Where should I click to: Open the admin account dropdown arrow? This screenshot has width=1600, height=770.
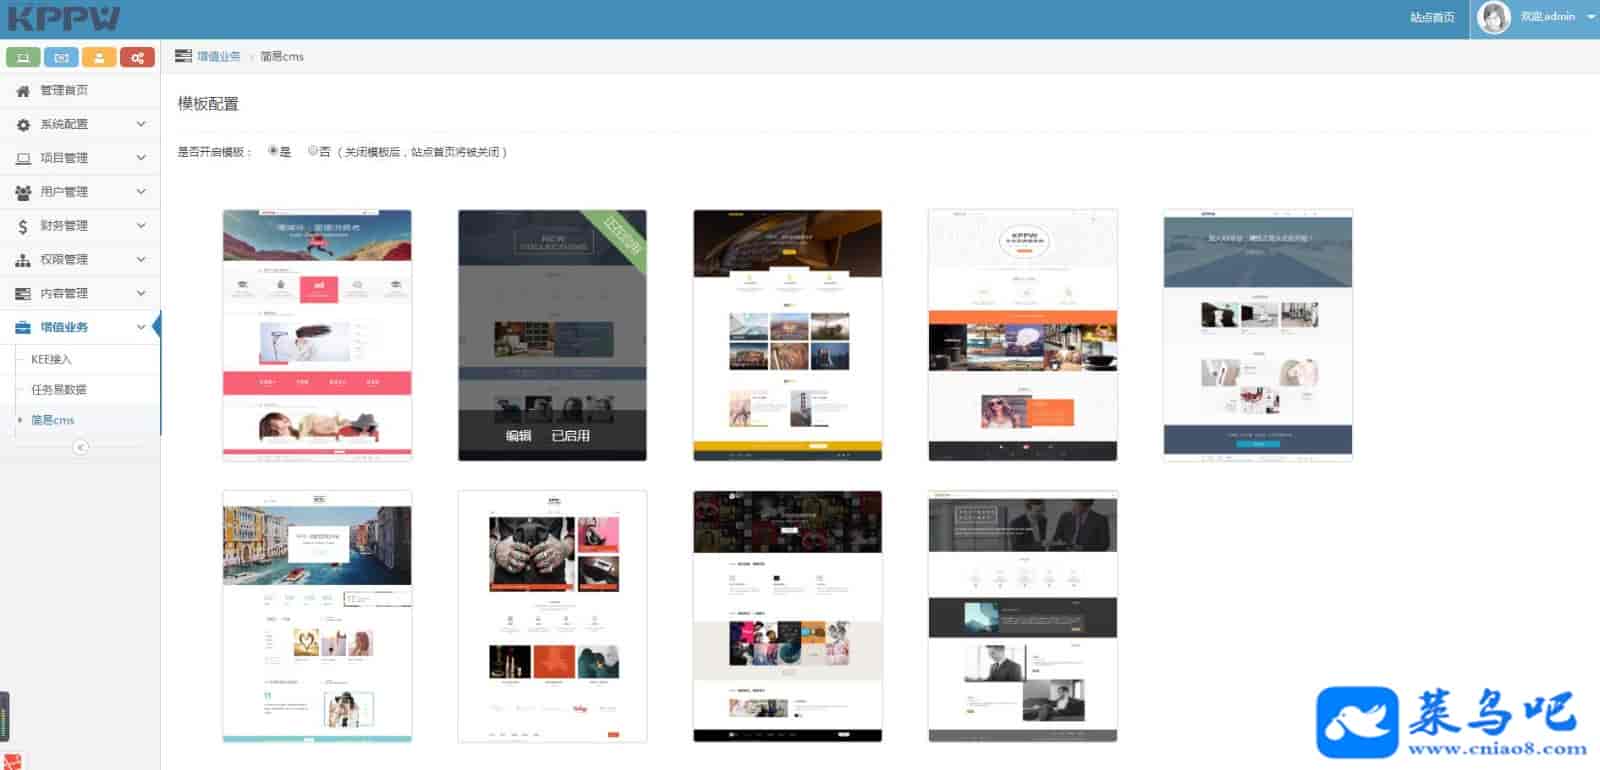[x=1590, y=17]
